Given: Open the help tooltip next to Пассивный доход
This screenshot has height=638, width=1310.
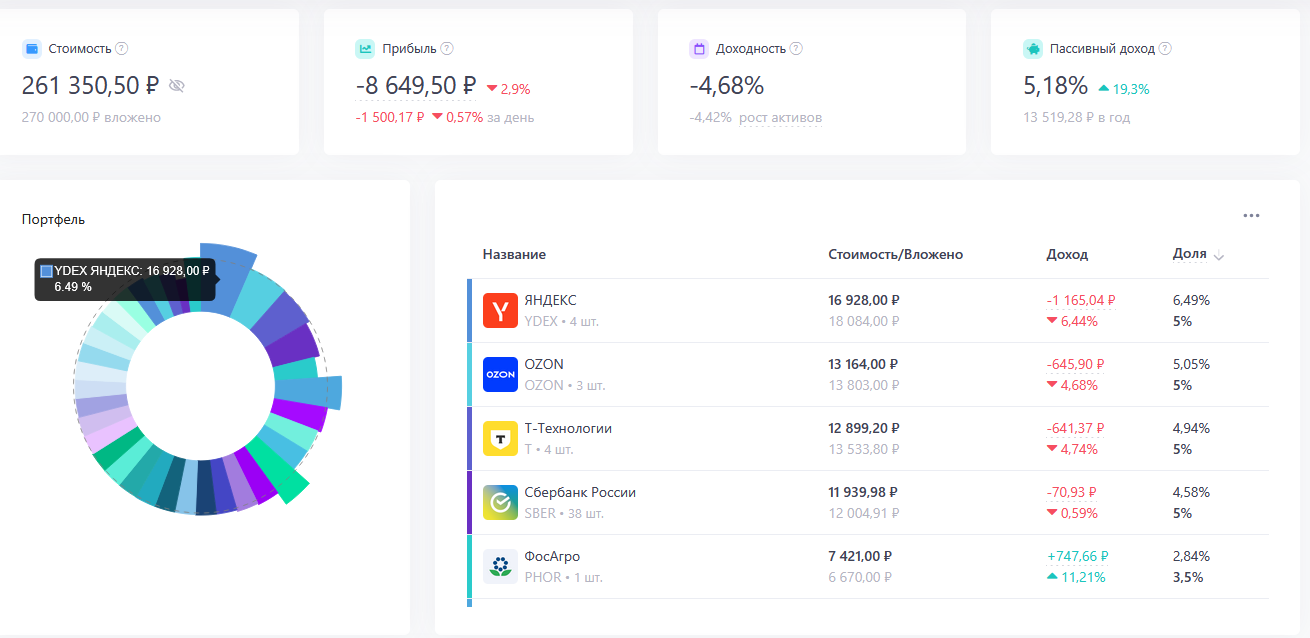Looking at the screenshot, I should tap(1165, 48).
